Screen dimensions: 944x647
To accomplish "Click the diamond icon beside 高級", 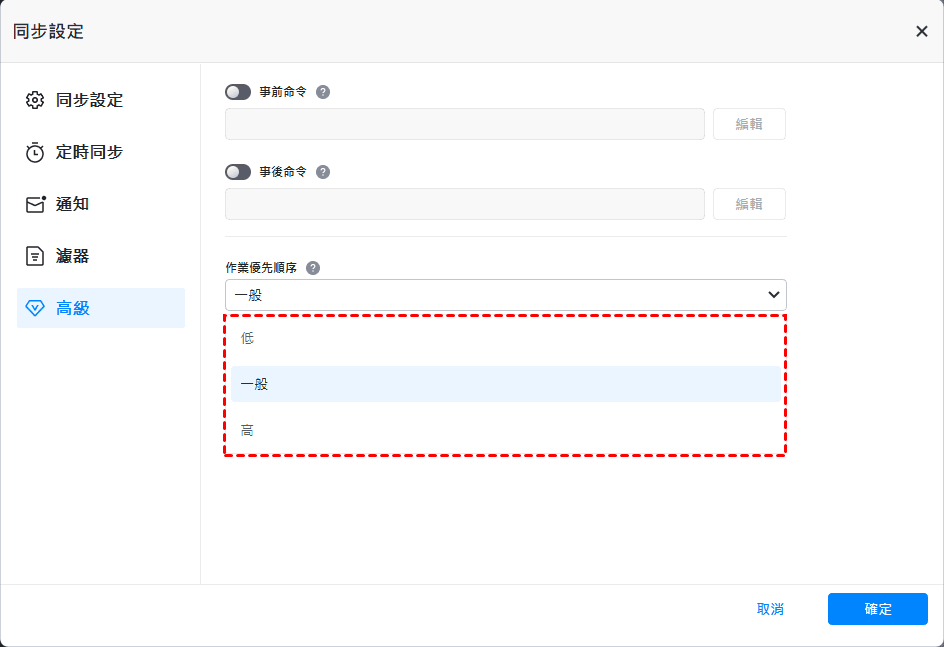I will (35, 308).
